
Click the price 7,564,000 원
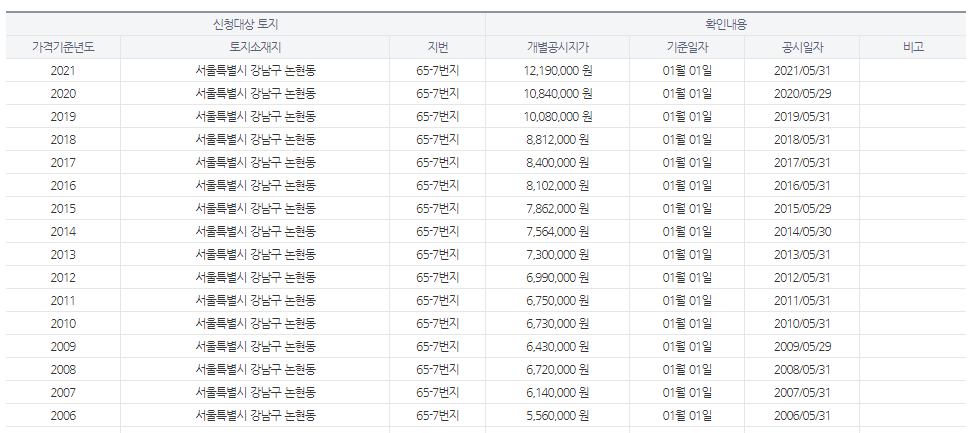tap(557, 232)
